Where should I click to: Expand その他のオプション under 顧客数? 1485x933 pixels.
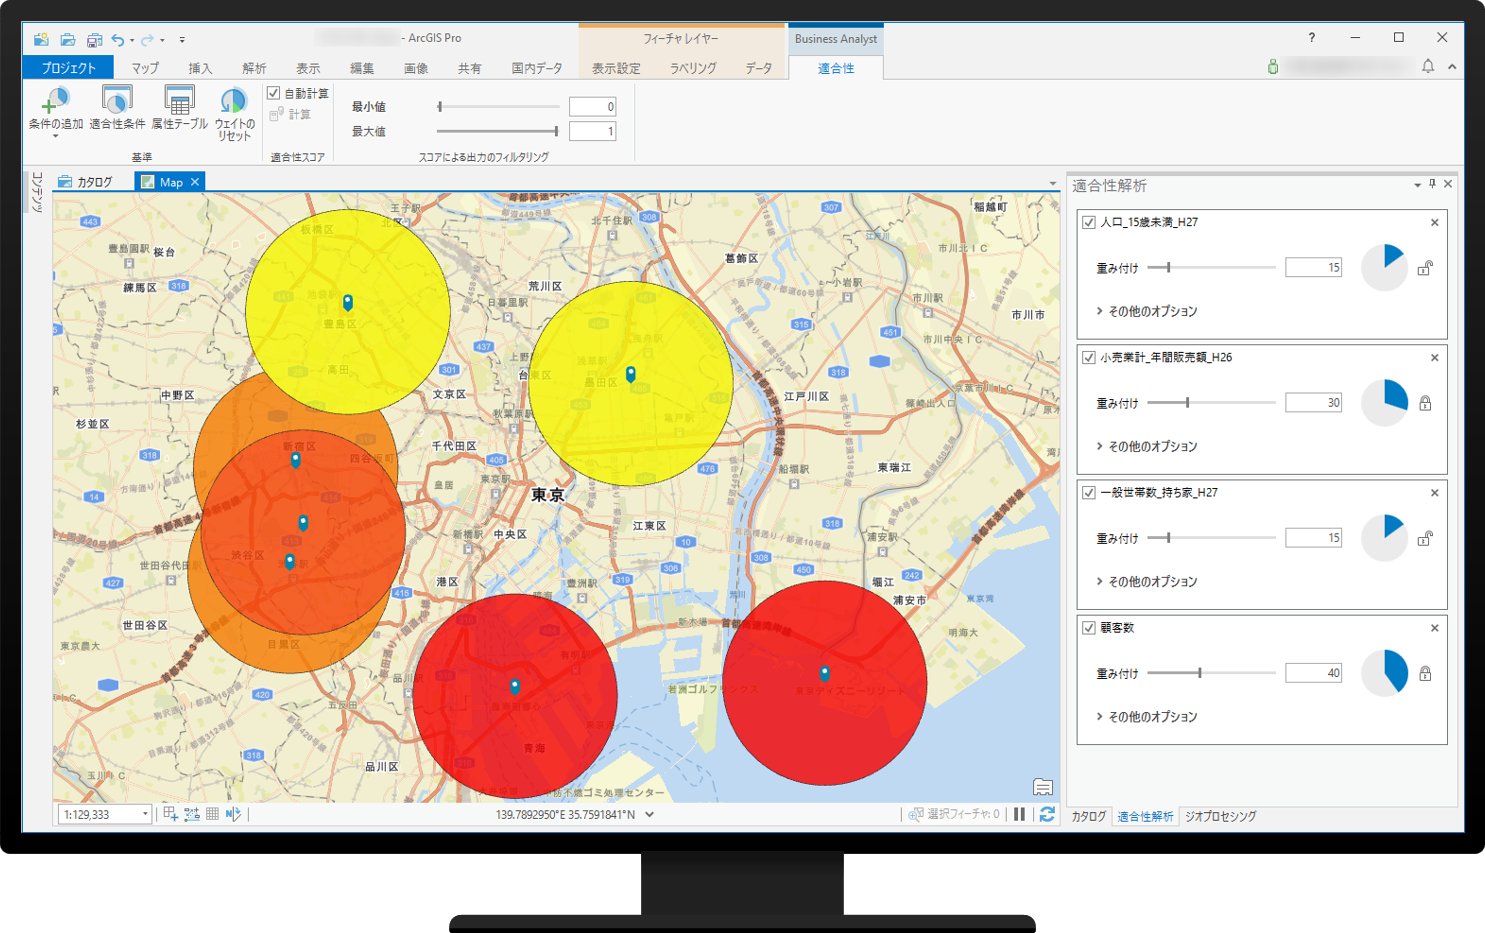(1147, 716)
